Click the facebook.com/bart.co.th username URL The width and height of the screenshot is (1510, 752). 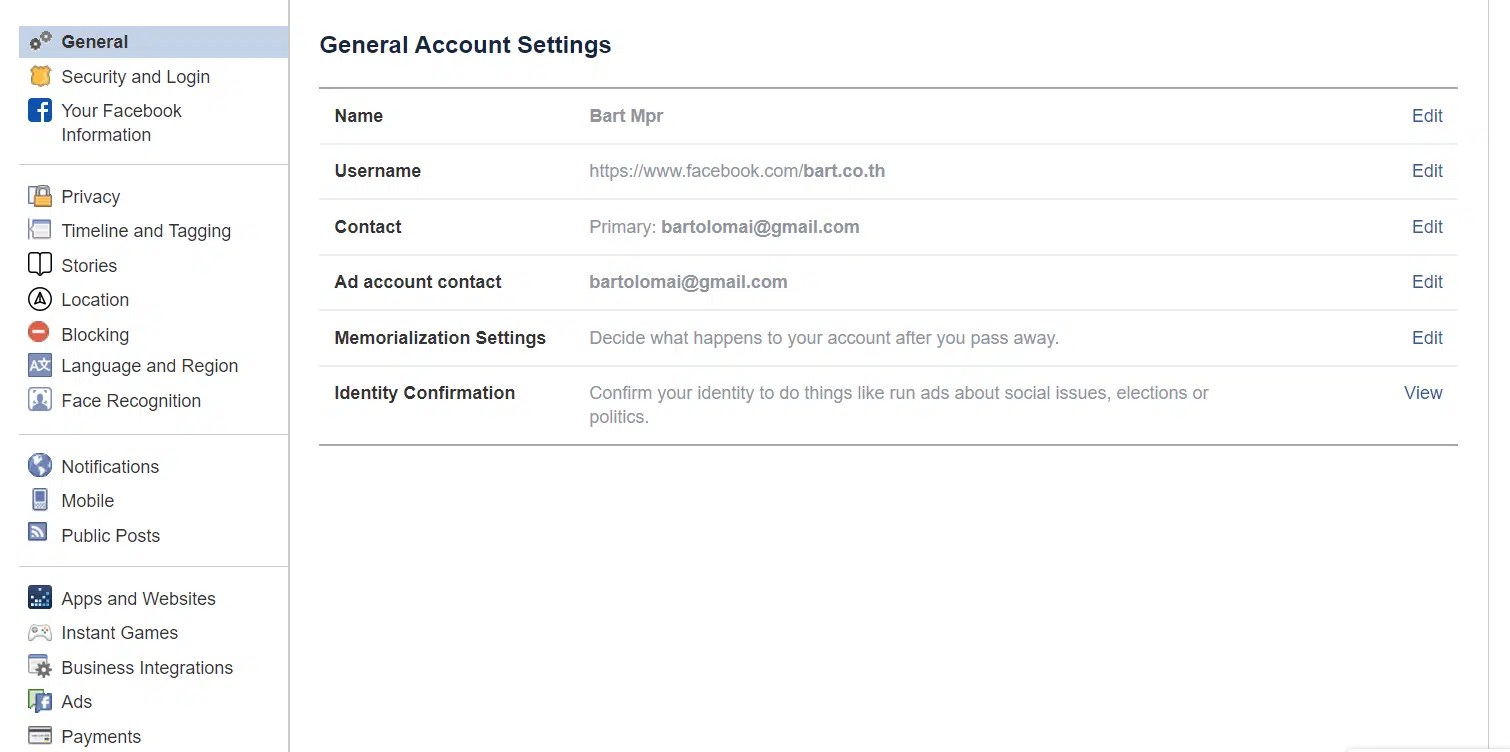click(737, 171)
